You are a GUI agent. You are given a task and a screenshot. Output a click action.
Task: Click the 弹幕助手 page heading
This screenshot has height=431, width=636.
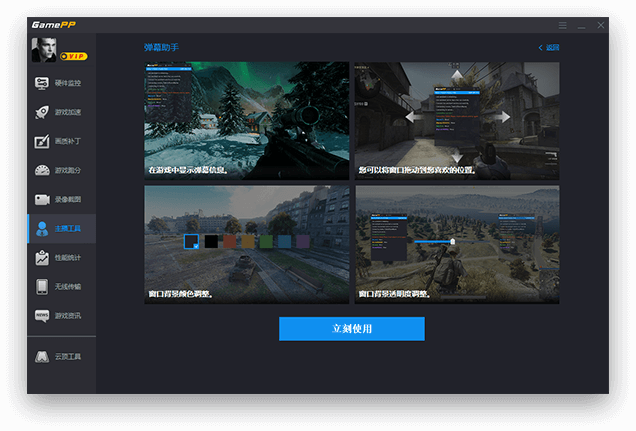coord(161,47)
